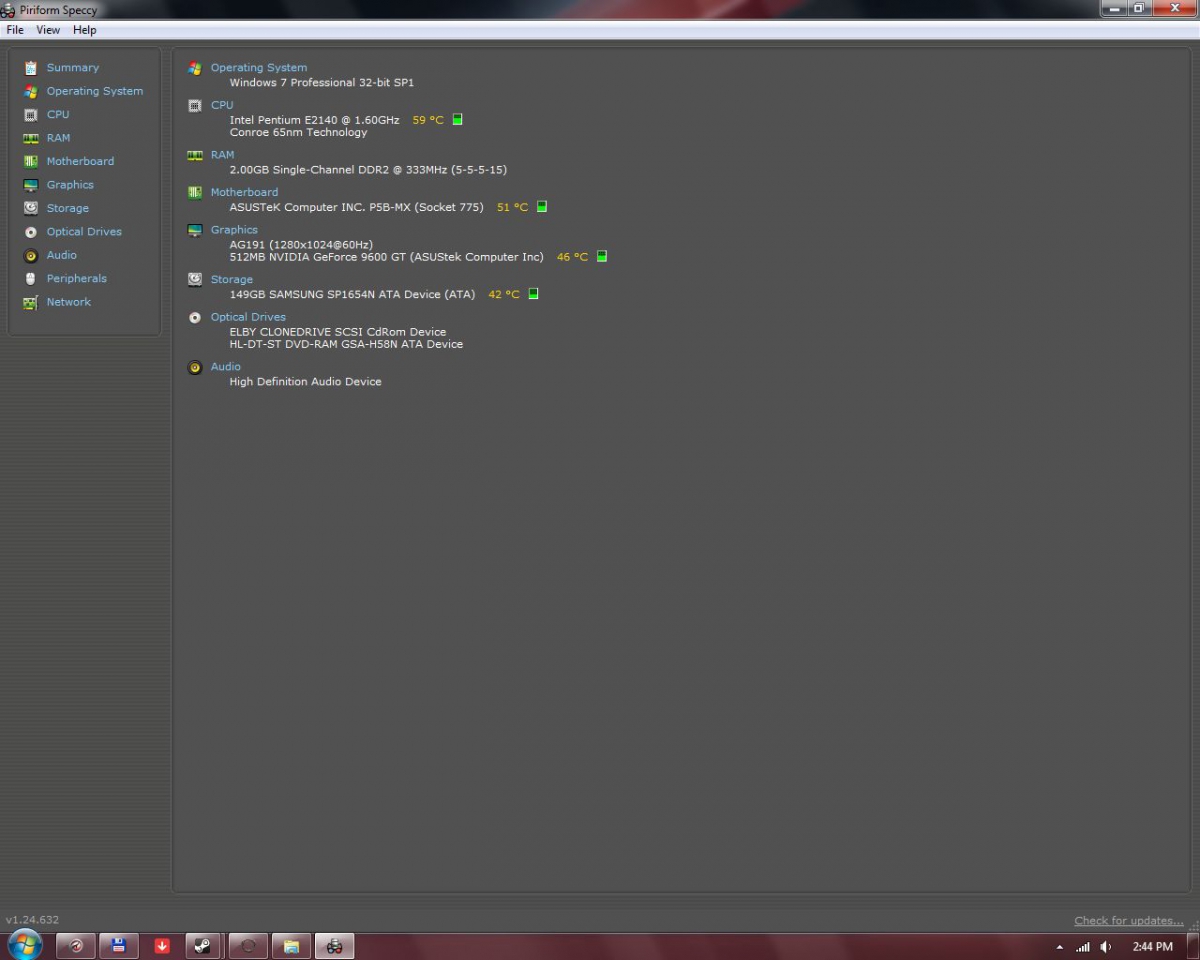Click the CPU temperature status indicator
Screen dimensions: 1200x960
coord(458,119)
